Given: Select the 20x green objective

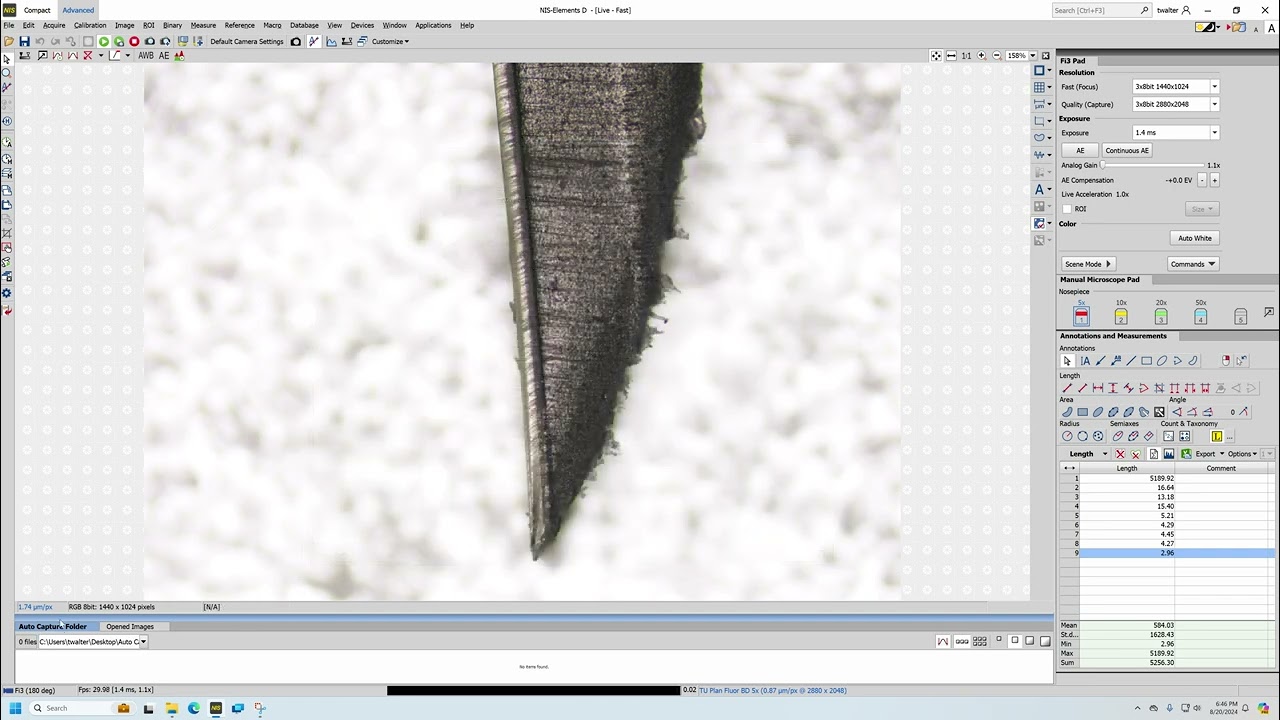Looking at the screenshot, I should coord(1161,316).
